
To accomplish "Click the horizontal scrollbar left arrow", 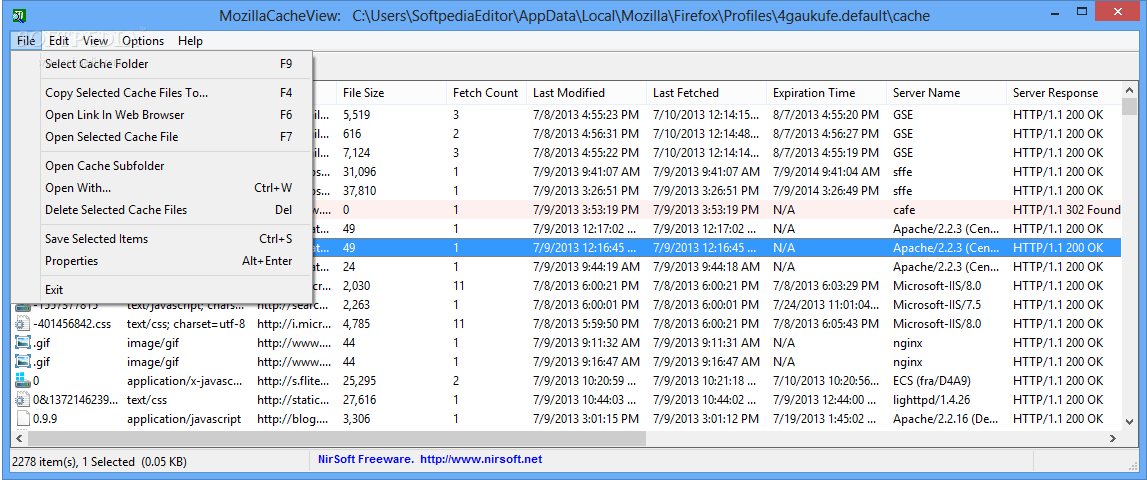I will (20, 438).
